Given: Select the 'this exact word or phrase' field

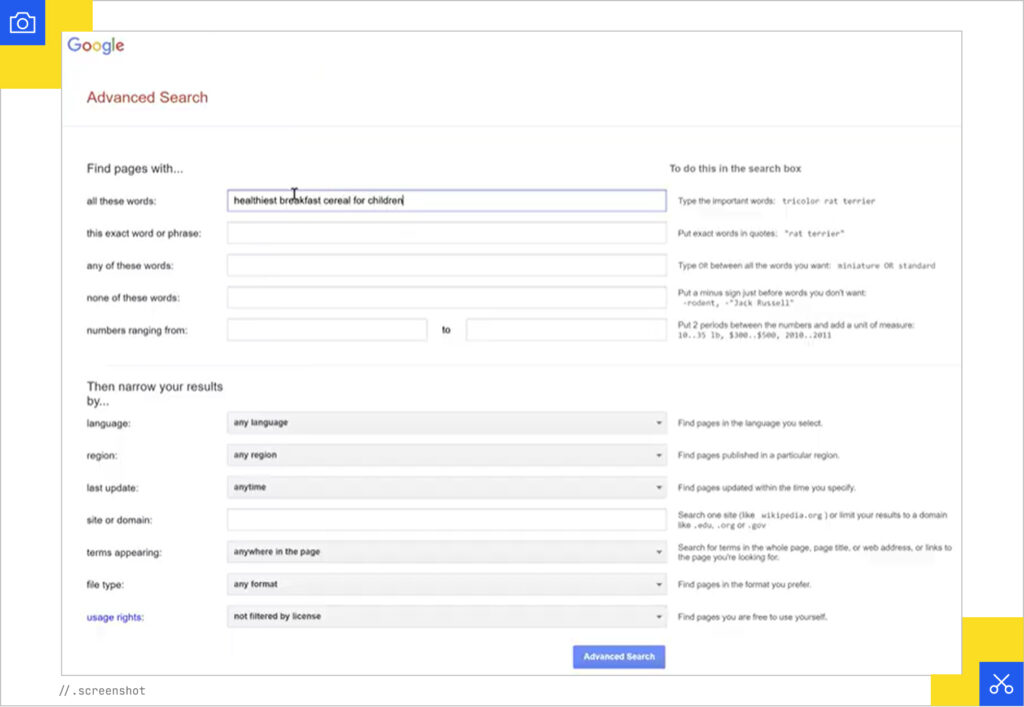Looking at the screenshot, I should click(445, 232).
